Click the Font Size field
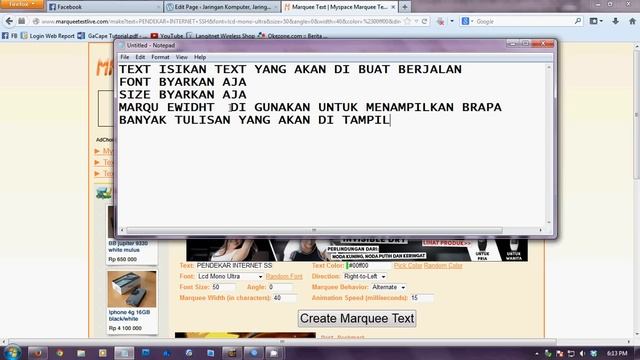This screenshot has width=640, height=360. click(x=223, y=287)
